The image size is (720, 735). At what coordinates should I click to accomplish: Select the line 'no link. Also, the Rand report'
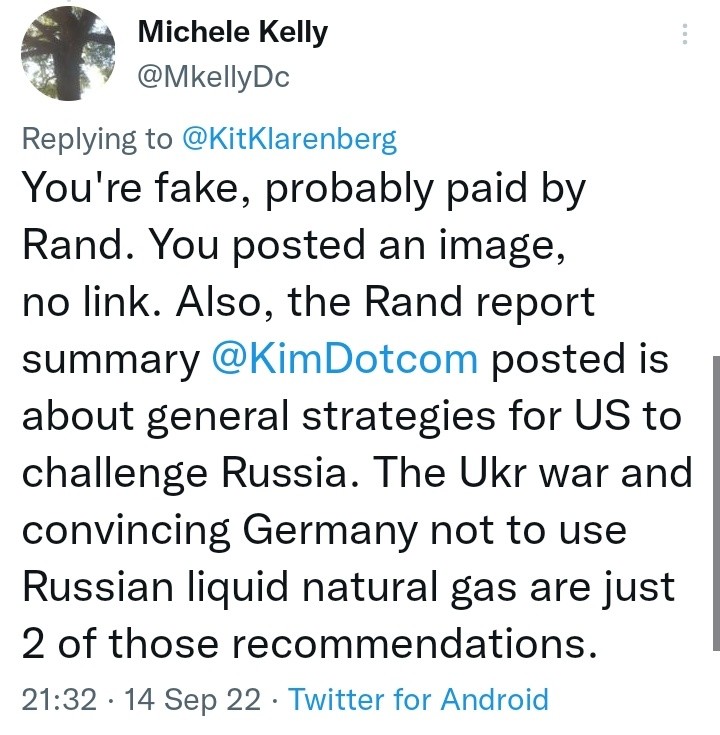coord(308,302)
